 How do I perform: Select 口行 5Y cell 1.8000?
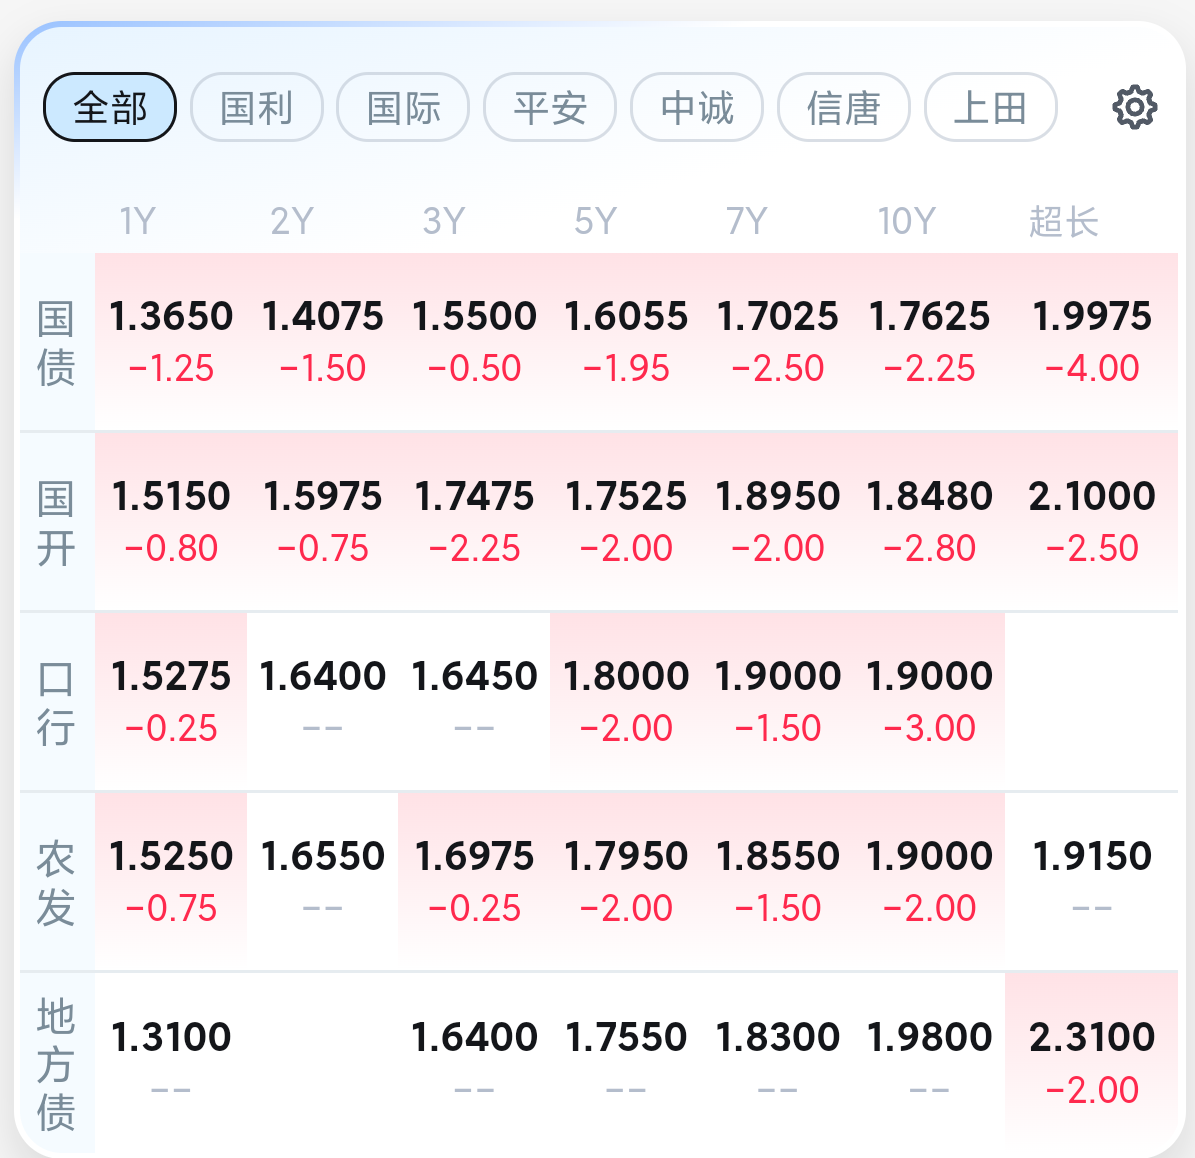(x=626, y=701)
